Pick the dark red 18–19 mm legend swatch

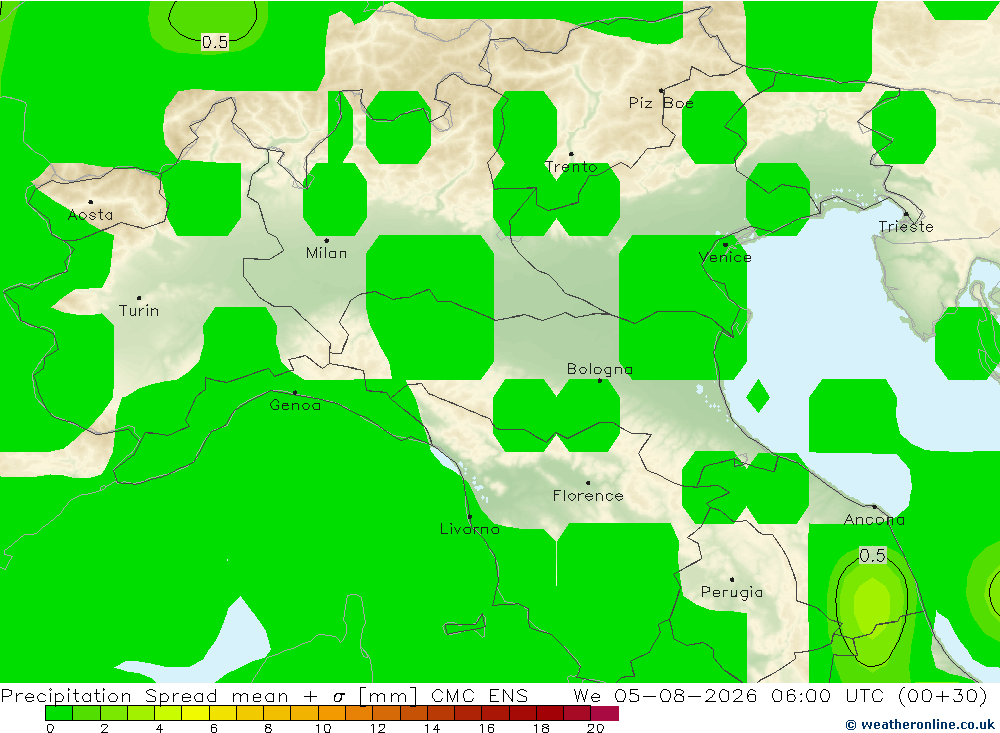point(550,713)
